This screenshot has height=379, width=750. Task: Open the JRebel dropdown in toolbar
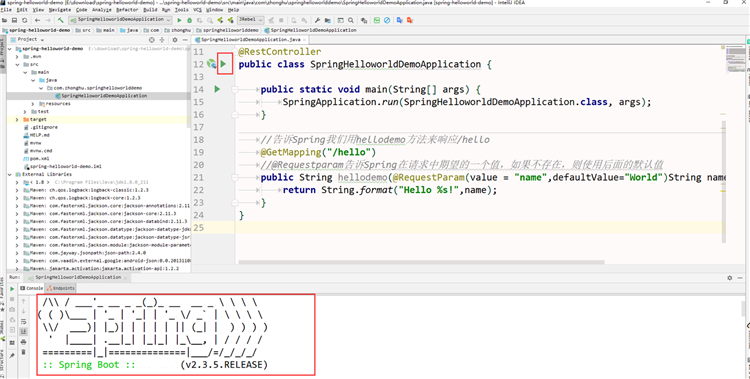[x=251, y=20]
